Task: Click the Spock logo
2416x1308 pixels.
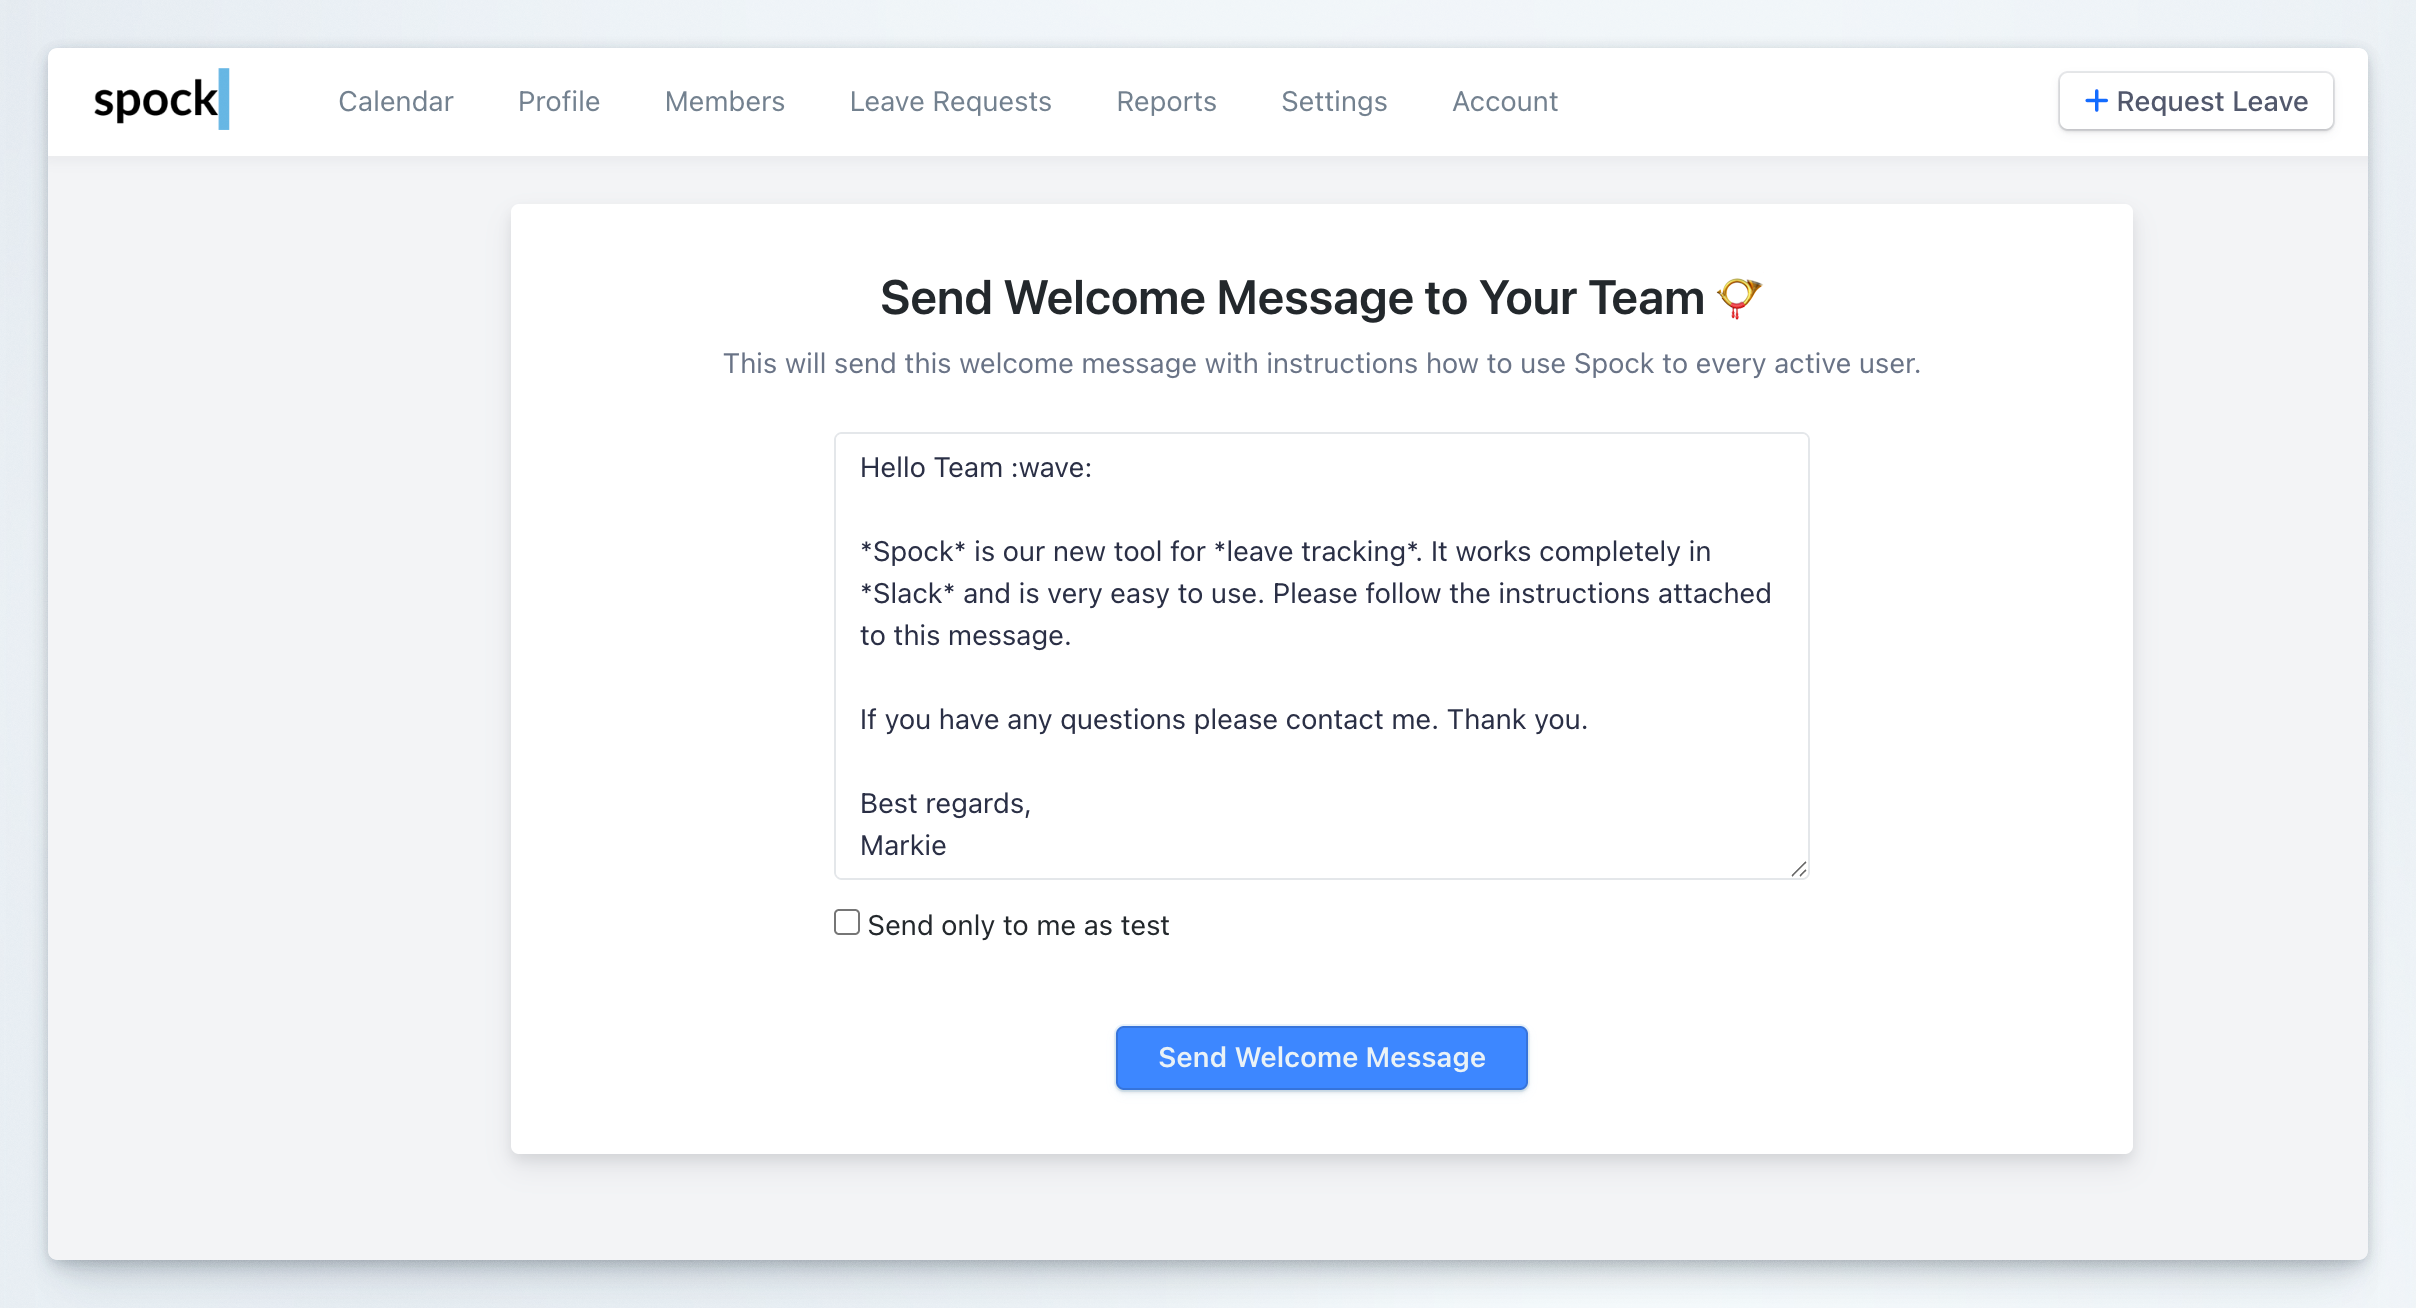Action: coord(162,100)
